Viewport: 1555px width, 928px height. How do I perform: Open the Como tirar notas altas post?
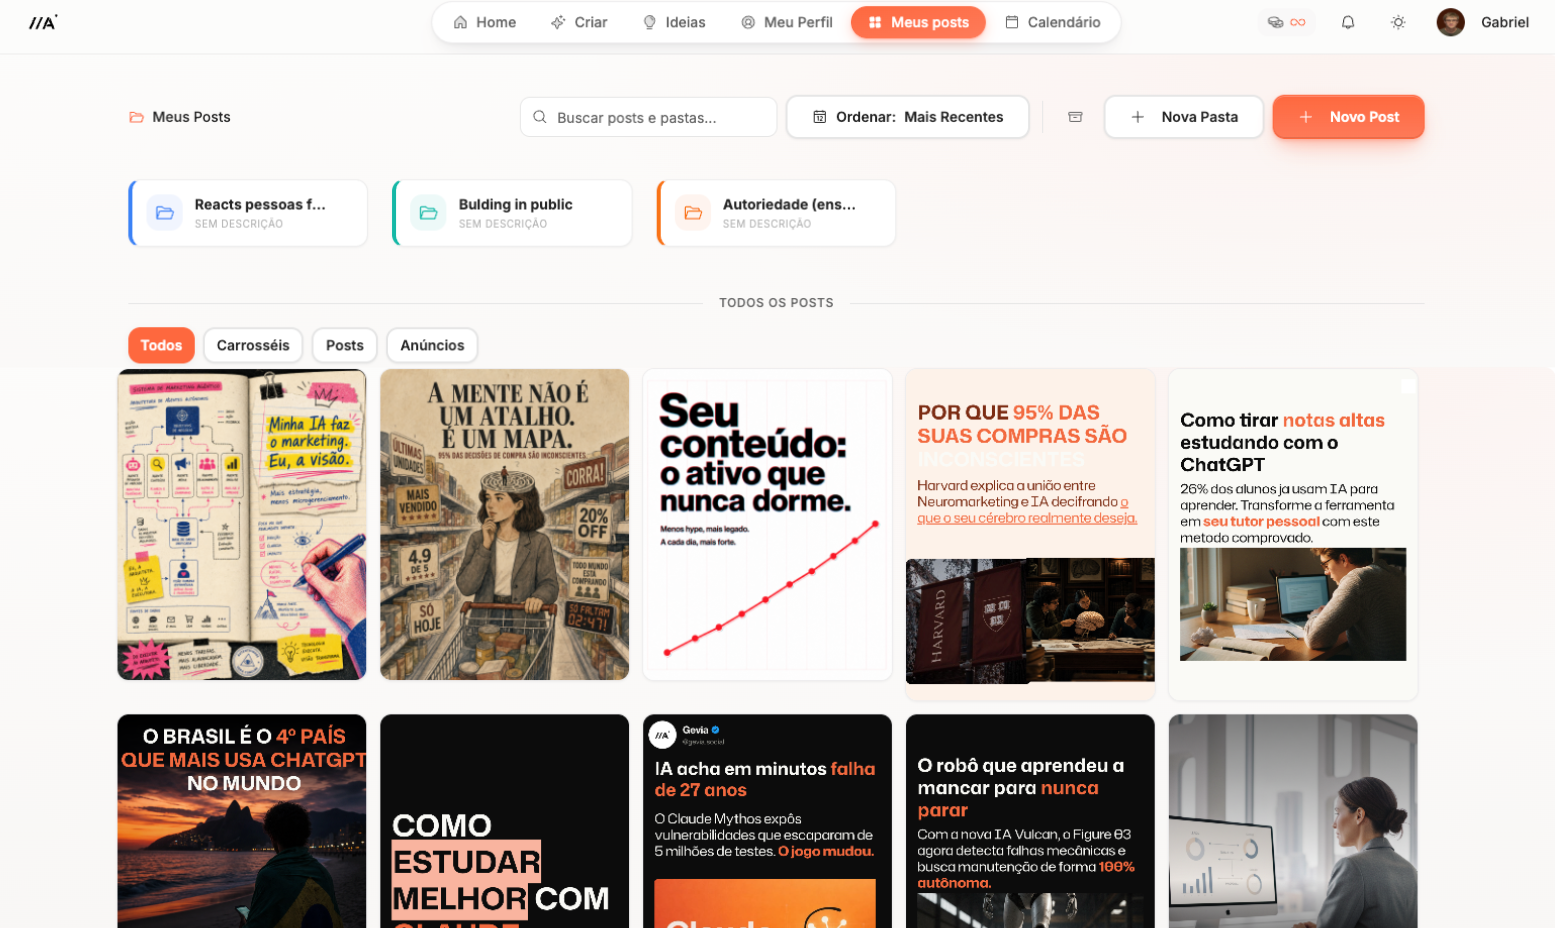tap(1293, 535)
